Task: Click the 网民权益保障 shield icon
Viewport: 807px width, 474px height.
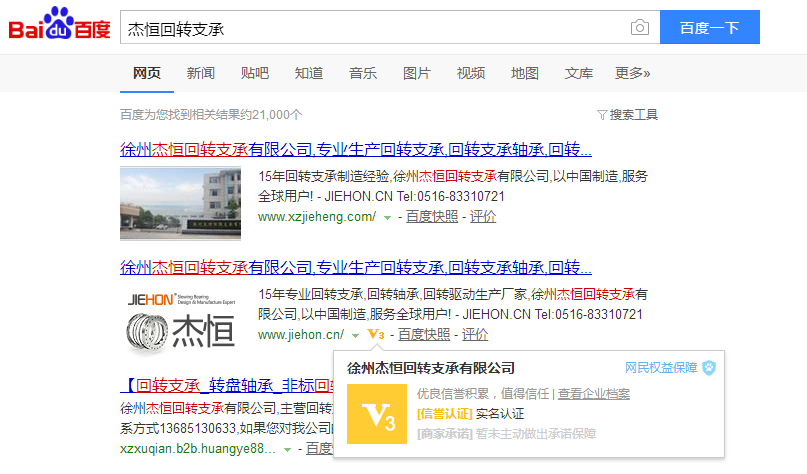Action: (x=709, y=367)
